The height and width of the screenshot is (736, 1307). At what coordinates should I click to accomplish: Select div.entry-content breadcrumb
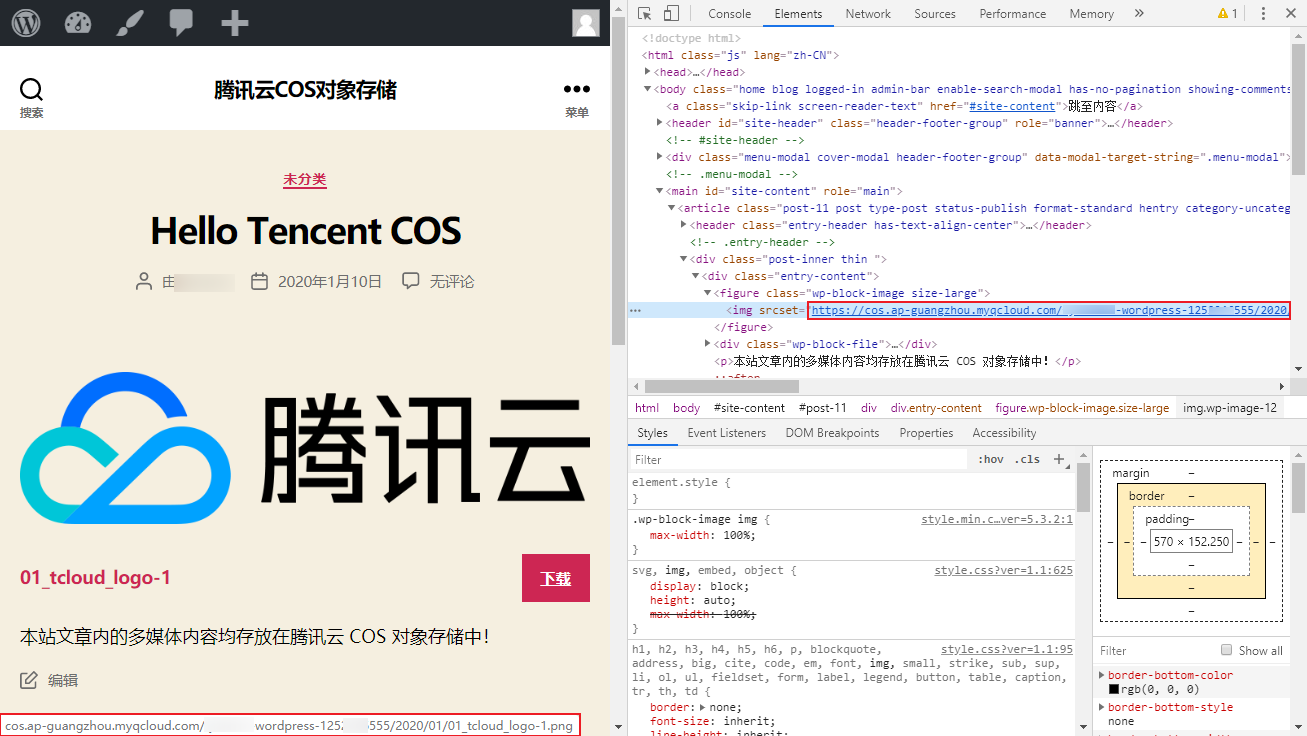point(936,408)
